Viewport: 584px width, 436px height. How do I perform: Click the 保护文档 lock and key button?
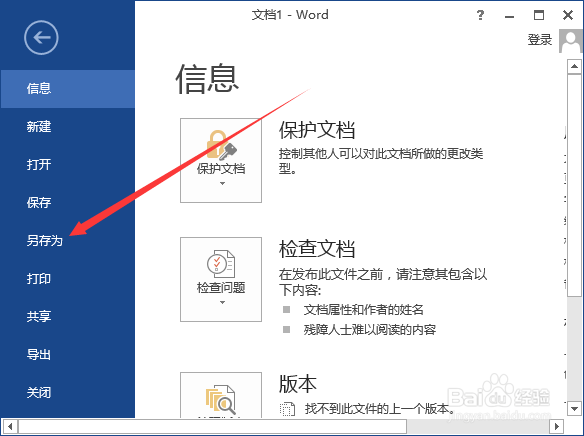coord(221,160)
